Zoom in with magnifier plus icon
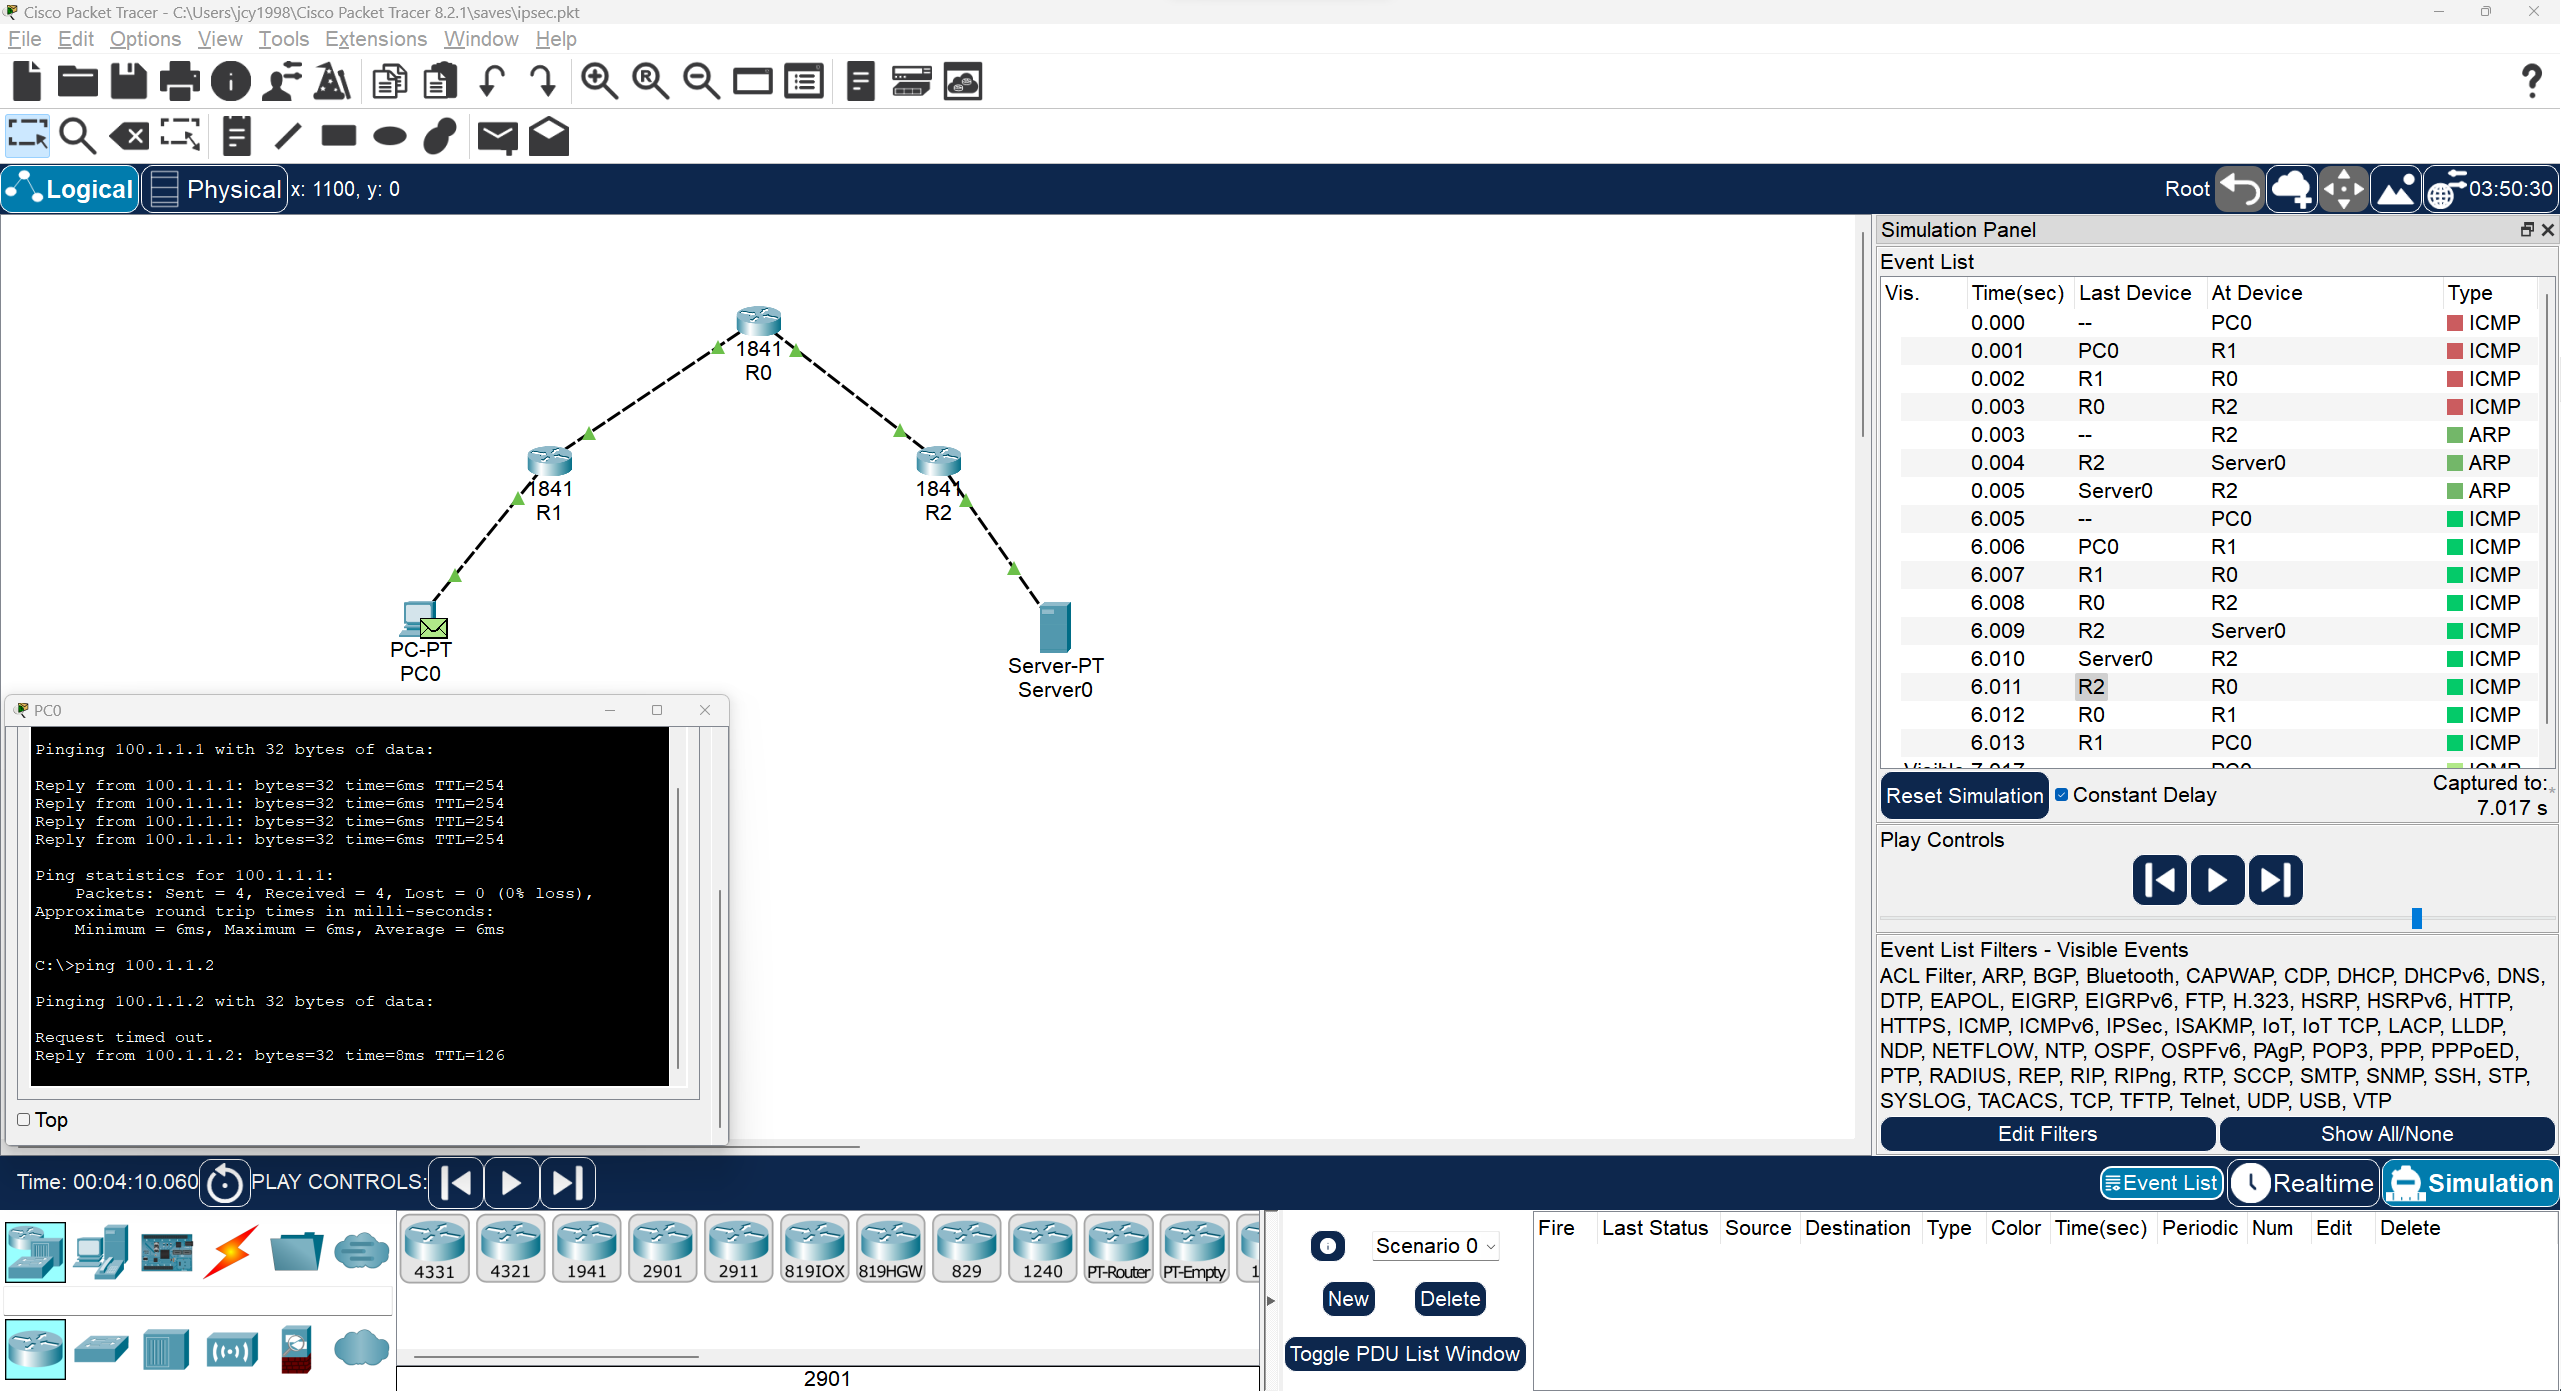Image resolution: width=2561 pixels, height=1391 pixels. [599, 81]
